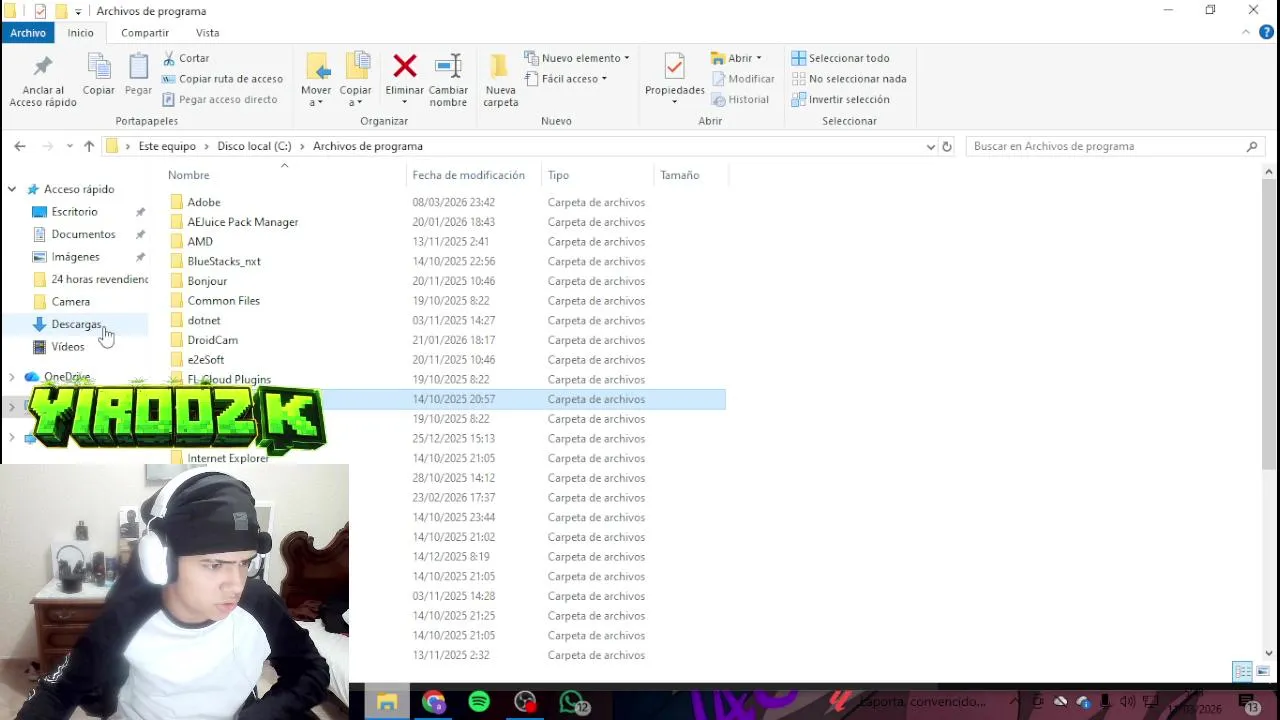
Task: Open Escritorio in Acceso rápido
Action: [75, 212]
